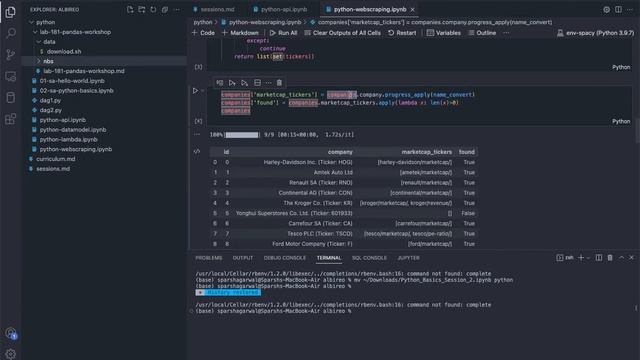Open the Manage gear at bottom of activity bar
Screen dimensions: 640x360
[11, 353]
